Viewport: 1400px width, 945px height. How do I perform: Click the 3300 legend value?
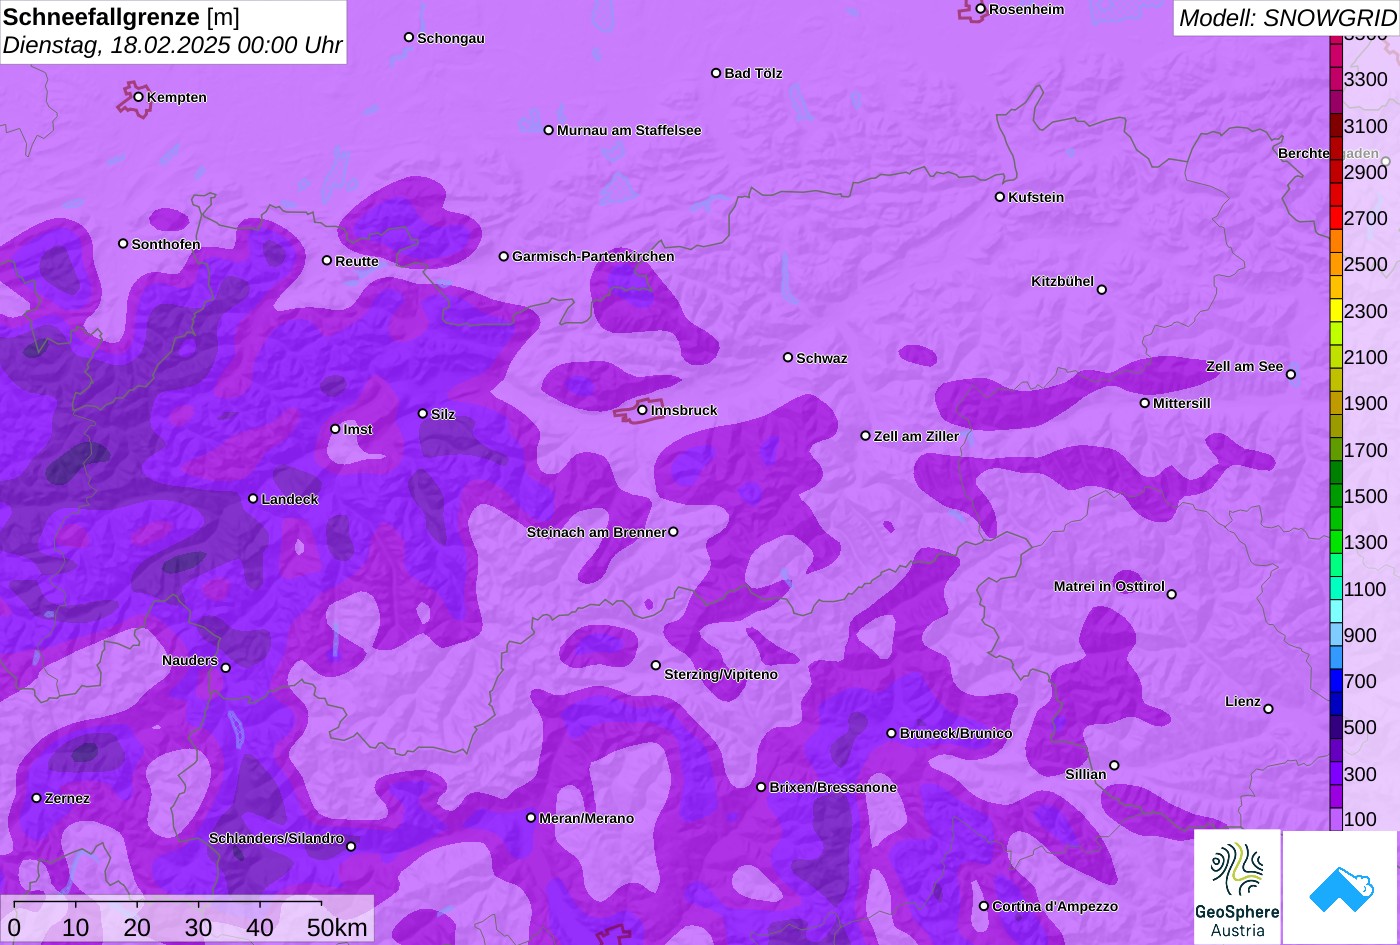pos(1366,79)
